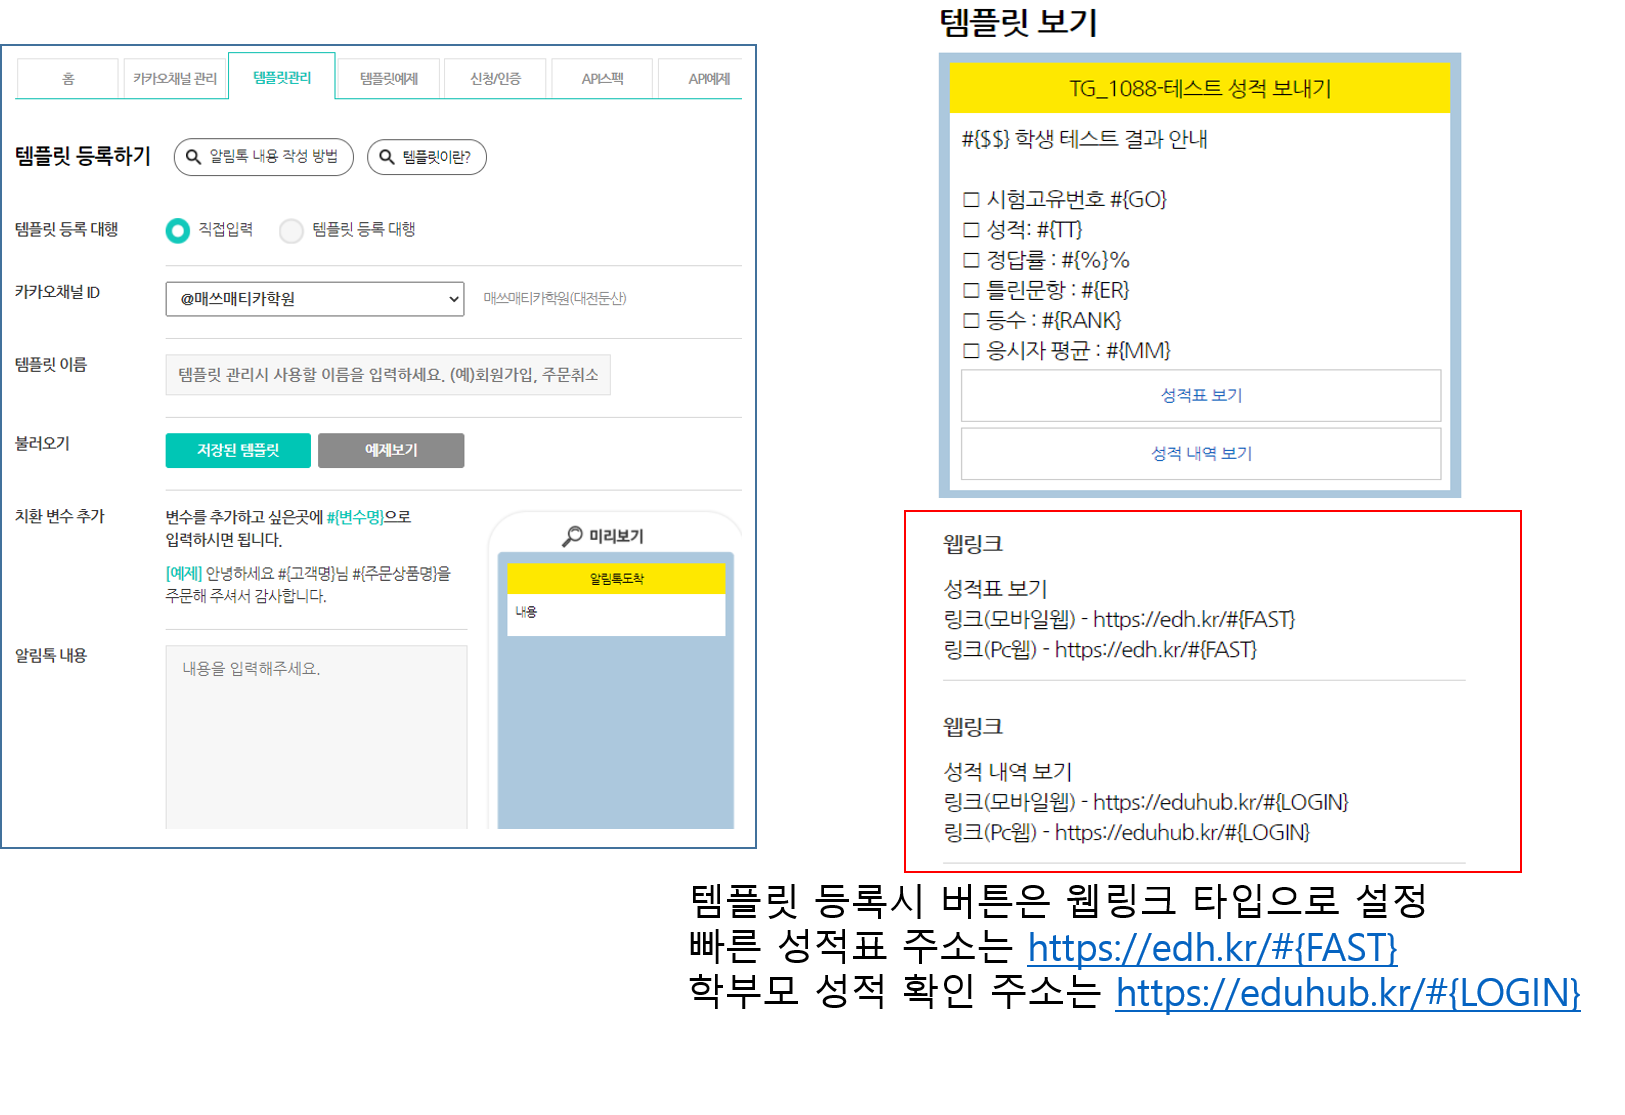Screen dimensions: 1625x1115
Task: Click the 응시자 평균 : #{MM} line
Action: coord(1066,350)
